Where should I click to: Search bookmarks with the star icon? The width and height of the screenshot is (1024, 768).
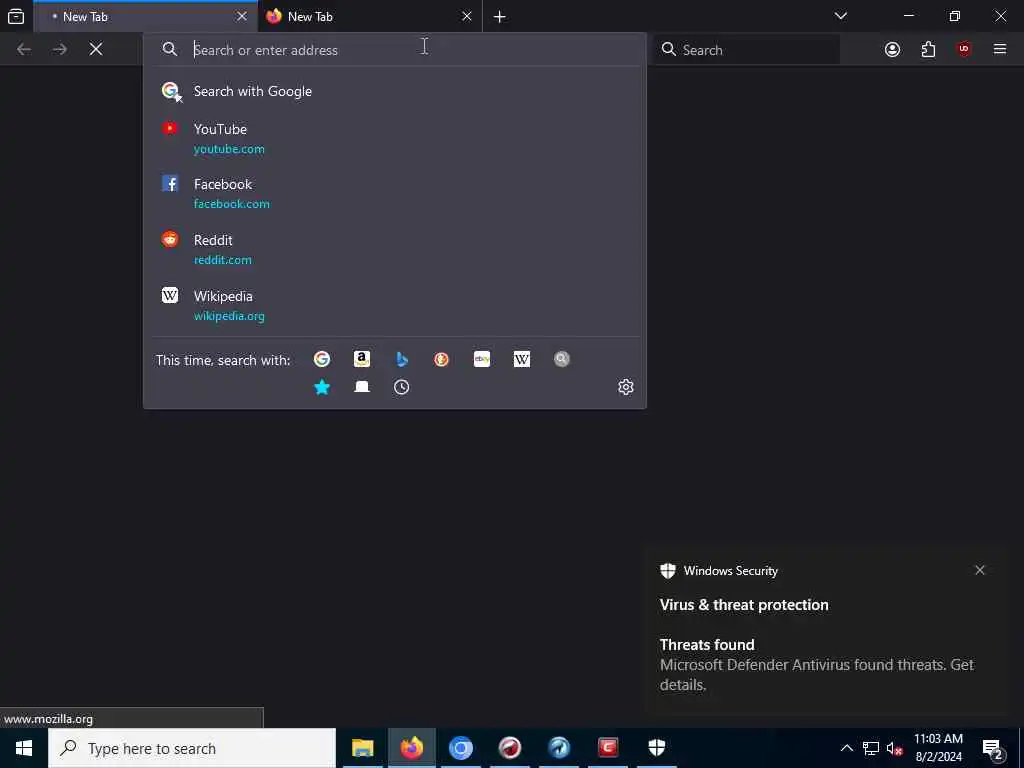point(322,387)
